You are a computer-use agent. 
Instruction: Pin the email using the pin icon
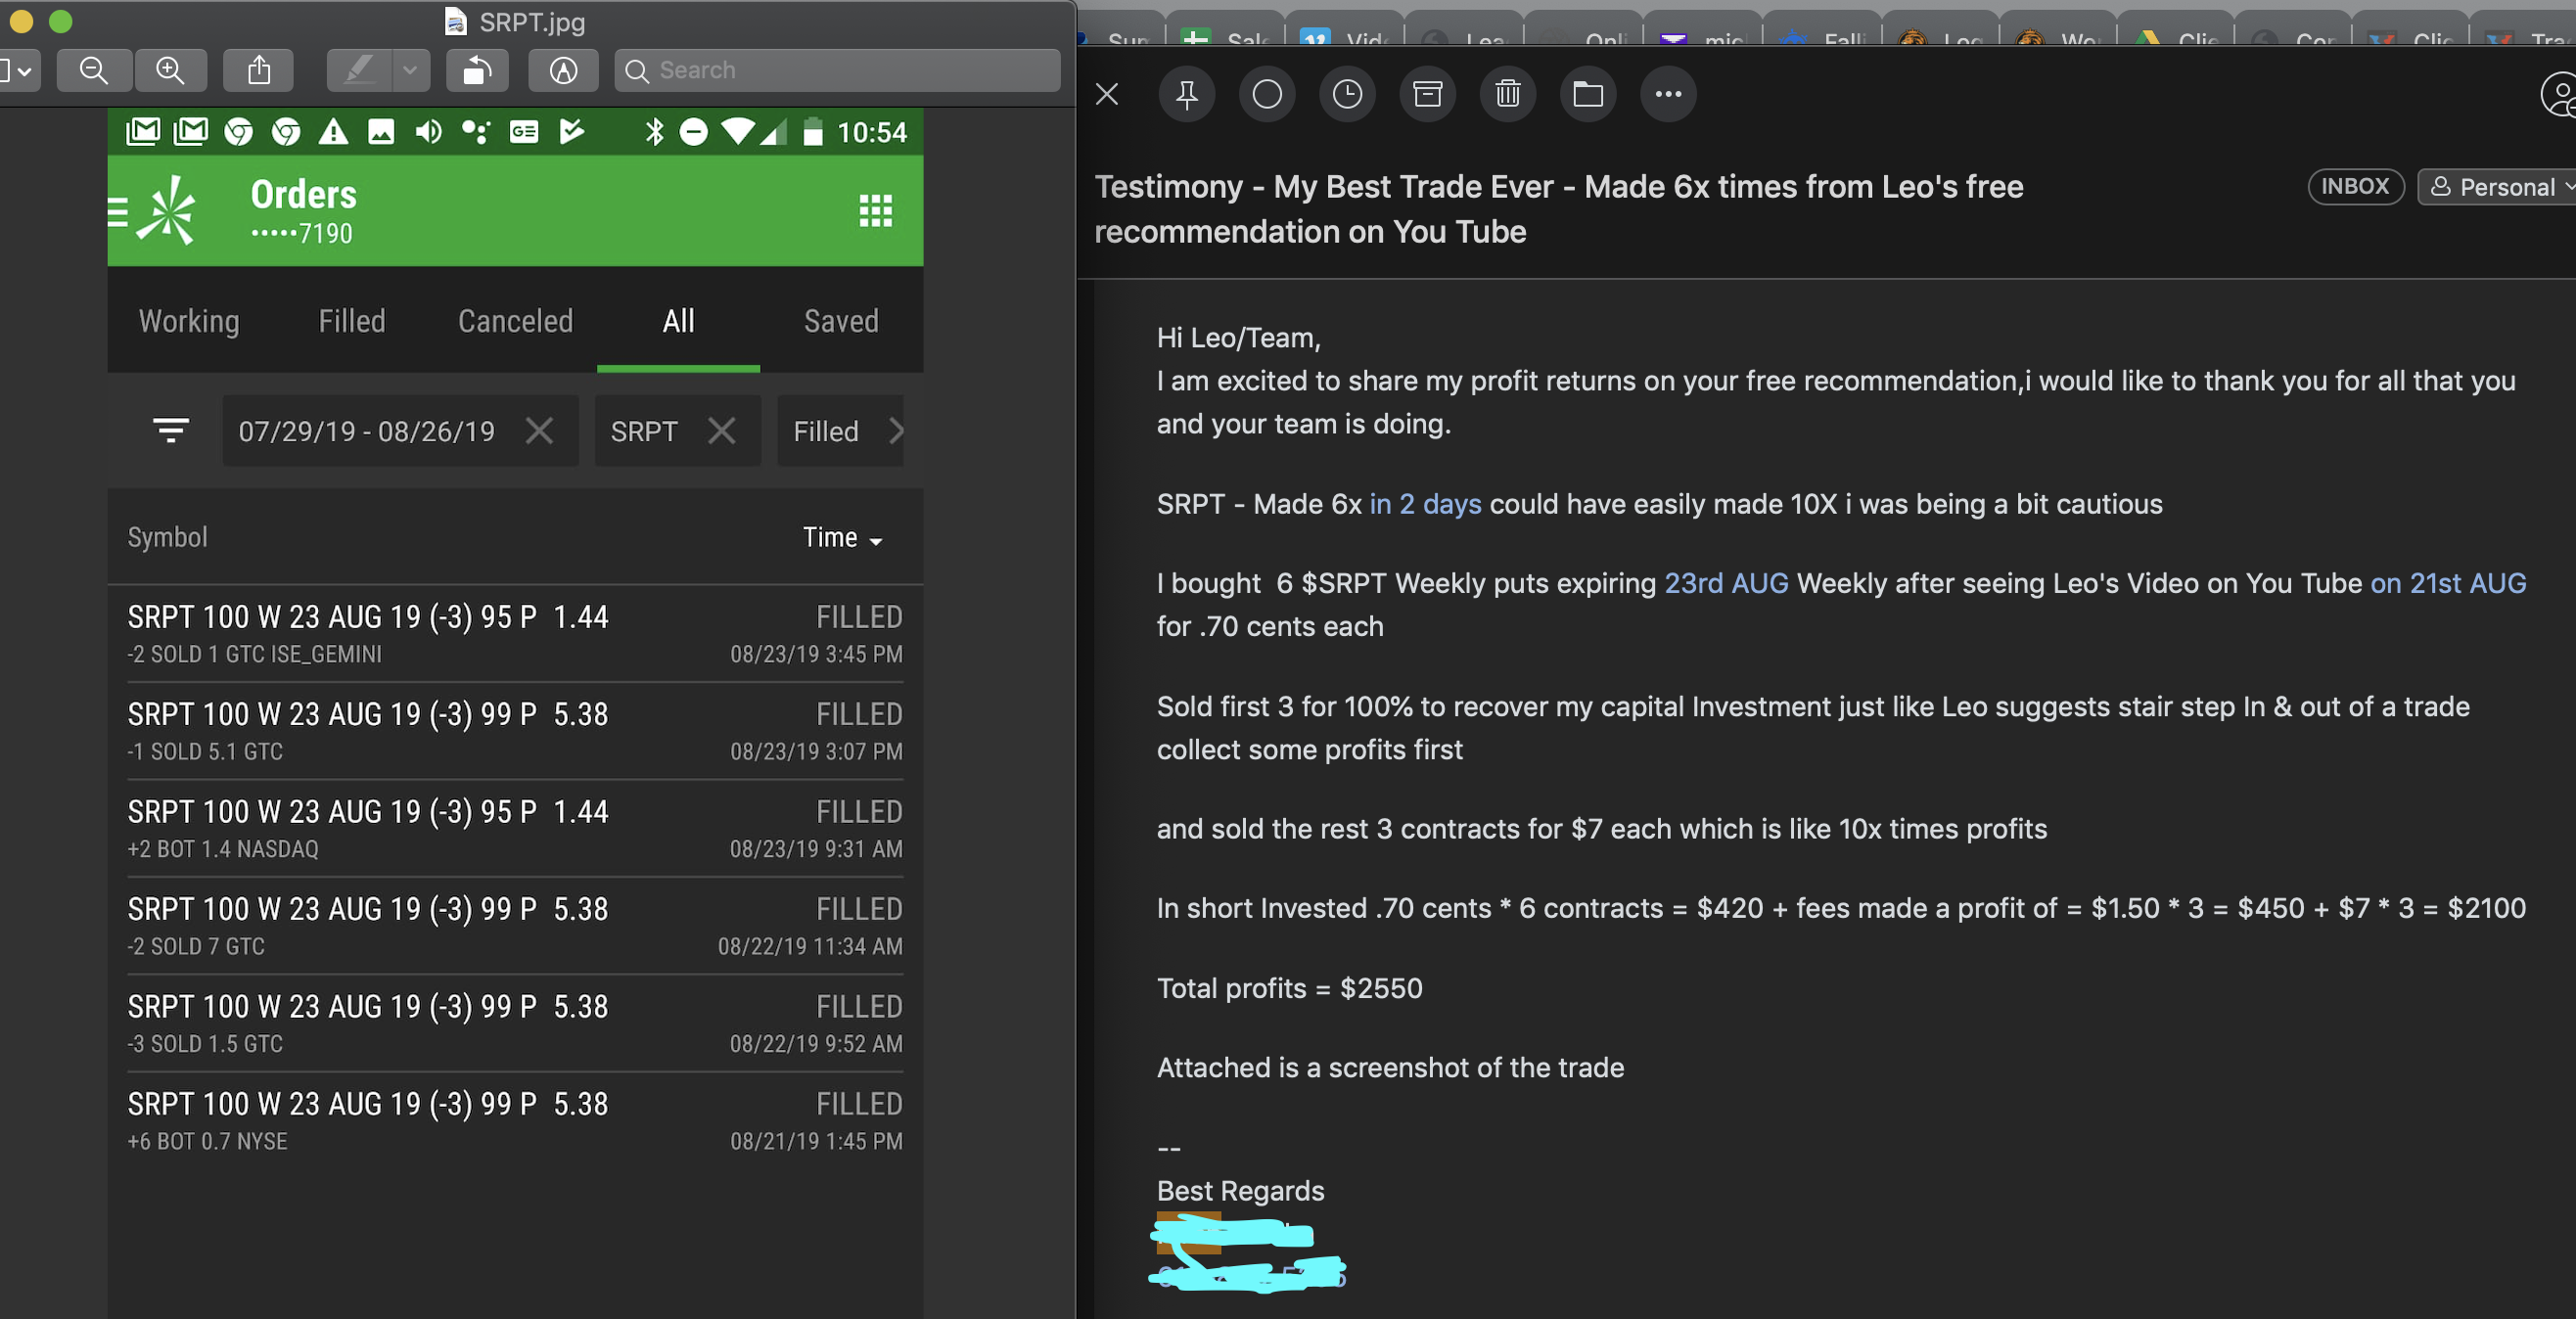pyautogui.click(x=1187, y=94)
